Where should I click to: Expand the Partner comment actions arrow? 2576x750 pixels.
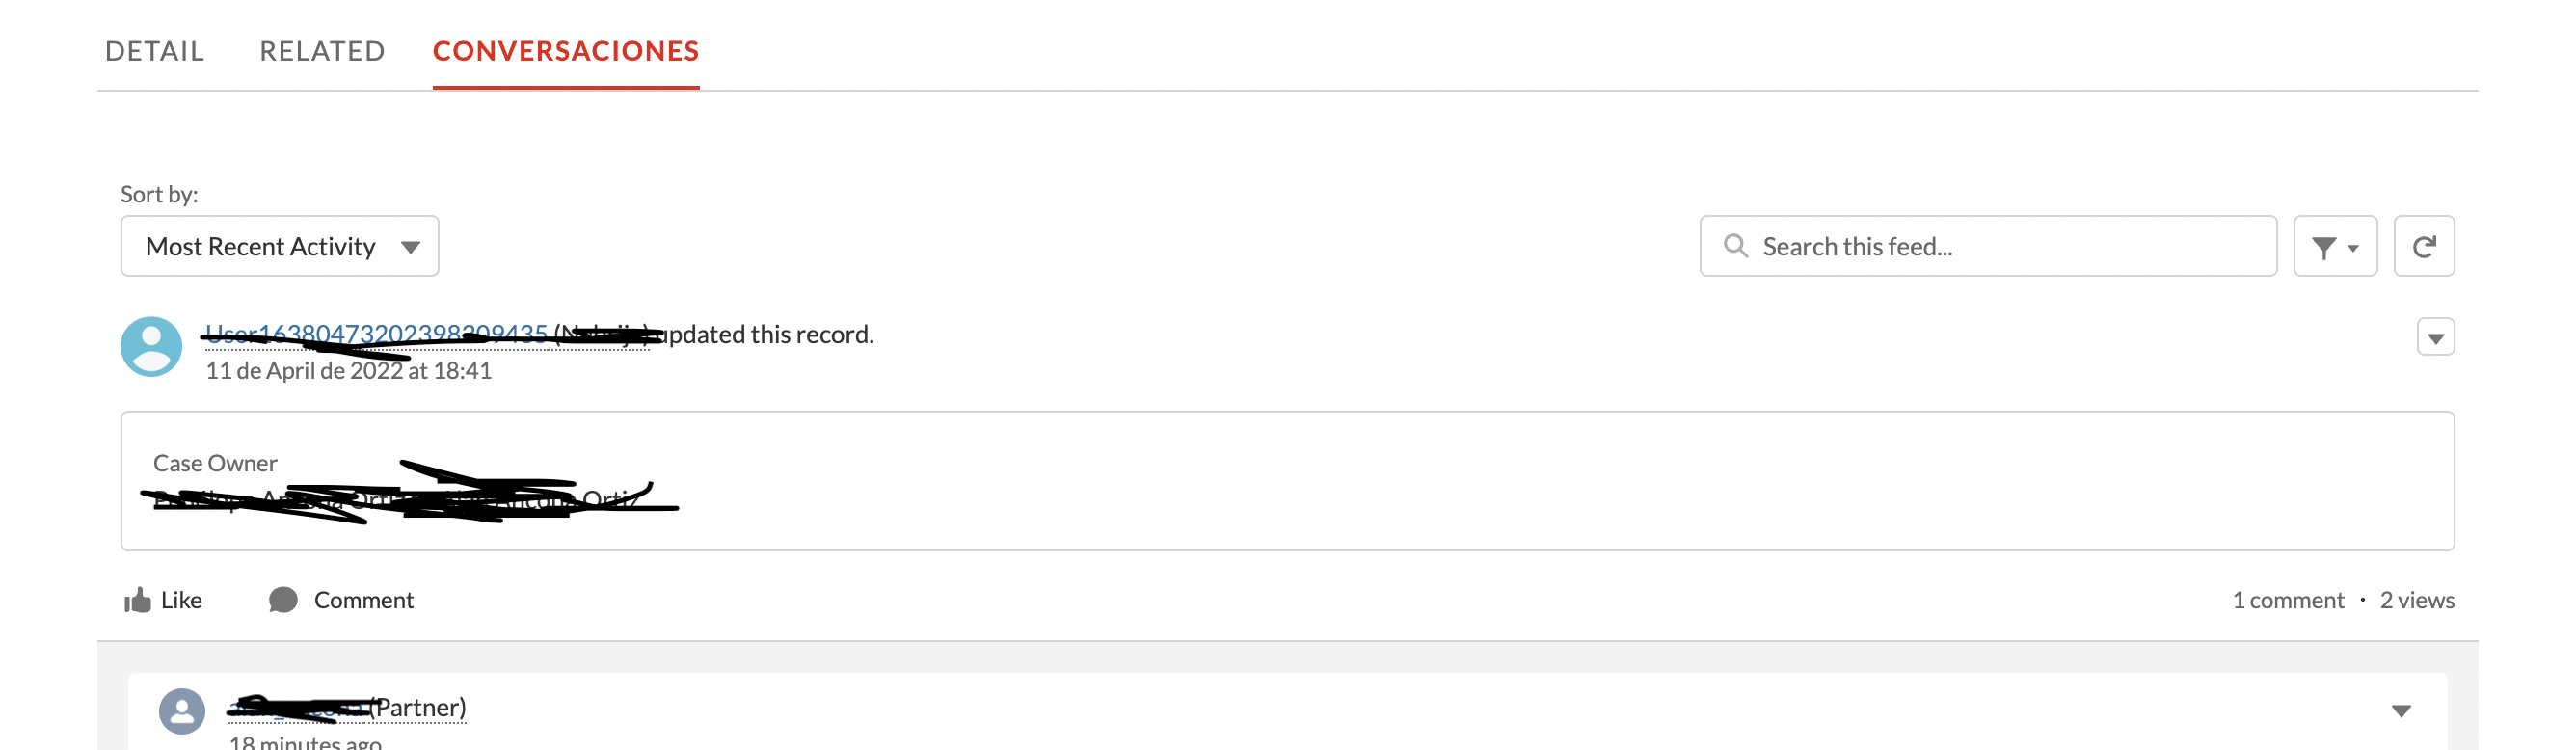(2400, 711)
